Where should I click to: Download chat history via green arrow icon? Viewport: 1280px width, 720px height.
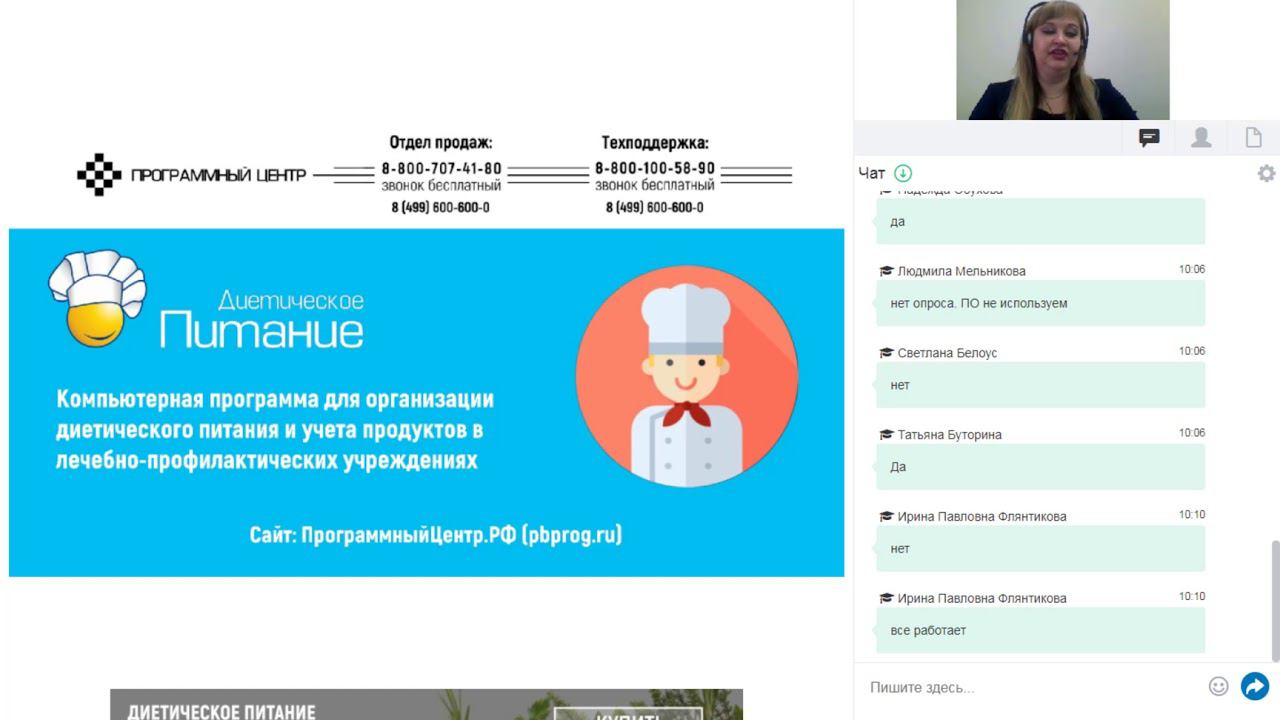click(903, 173)
